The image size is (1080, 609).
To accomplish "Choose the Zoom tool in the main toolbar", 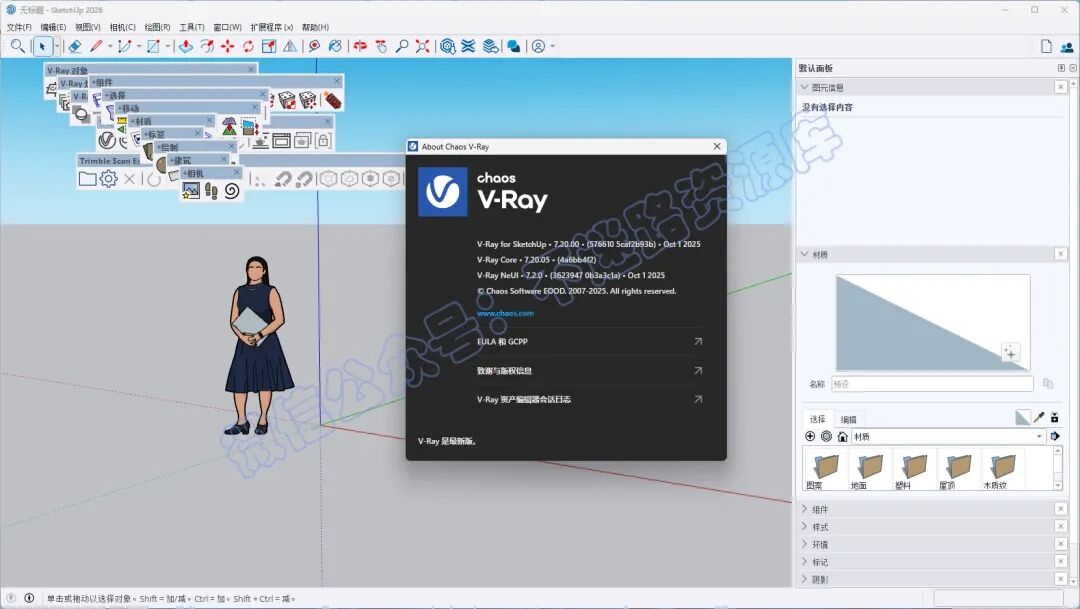I will point(402,46).
